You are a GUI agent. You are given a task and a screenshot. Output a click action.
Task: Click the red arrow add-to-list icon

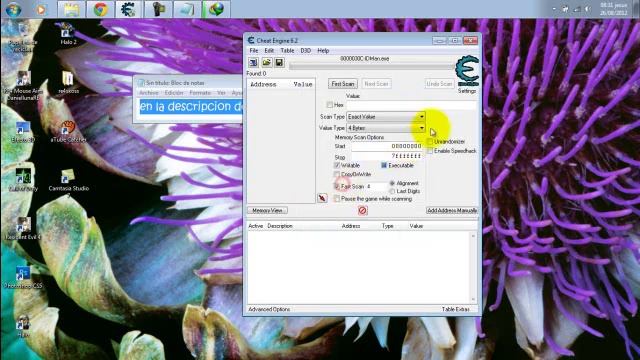(x=322, y=198)
